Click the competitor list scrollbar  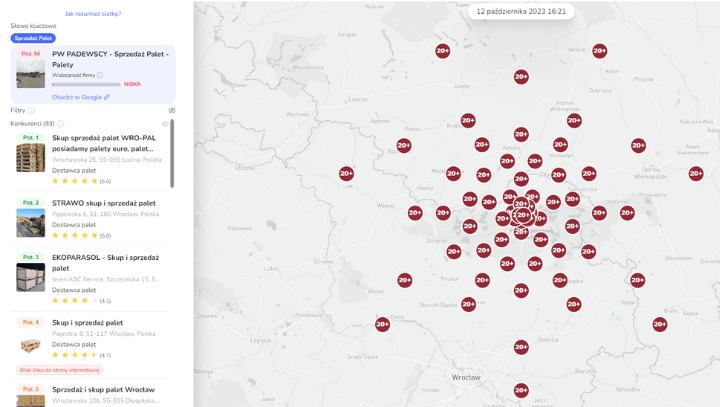coord(172,153)
